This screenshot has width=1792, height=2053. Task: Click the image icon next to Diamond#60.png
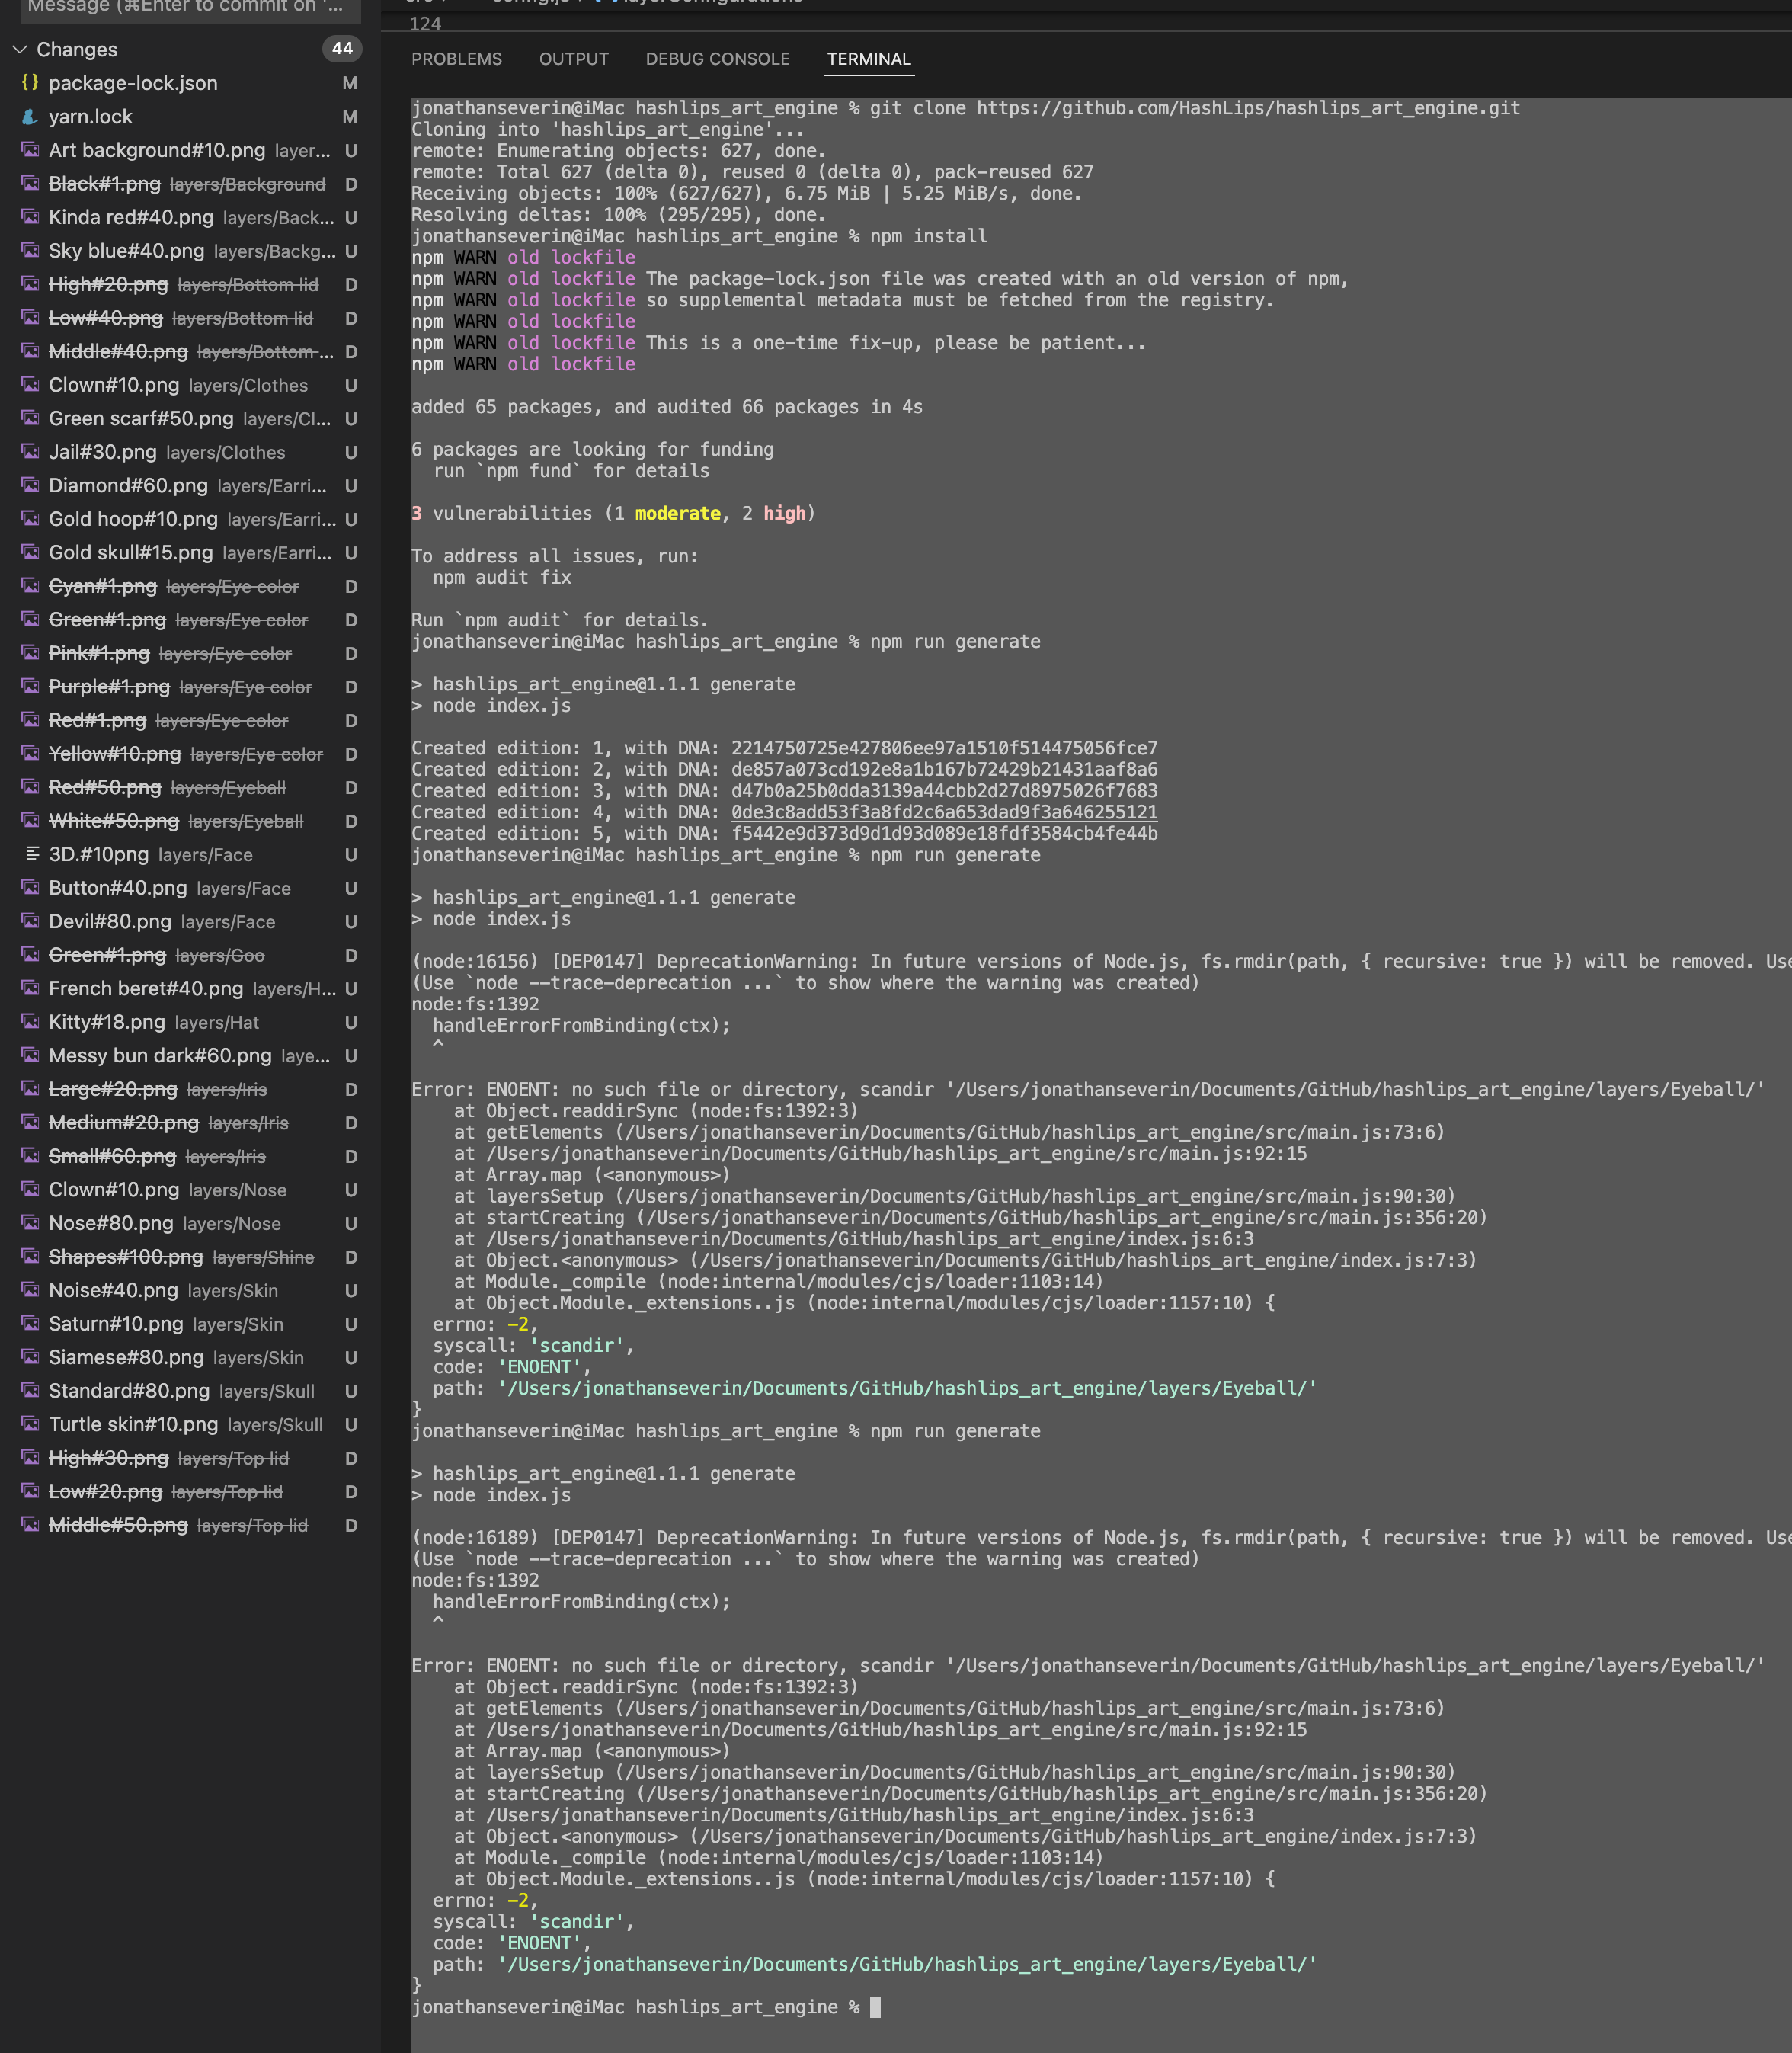(x=28, y=486)
